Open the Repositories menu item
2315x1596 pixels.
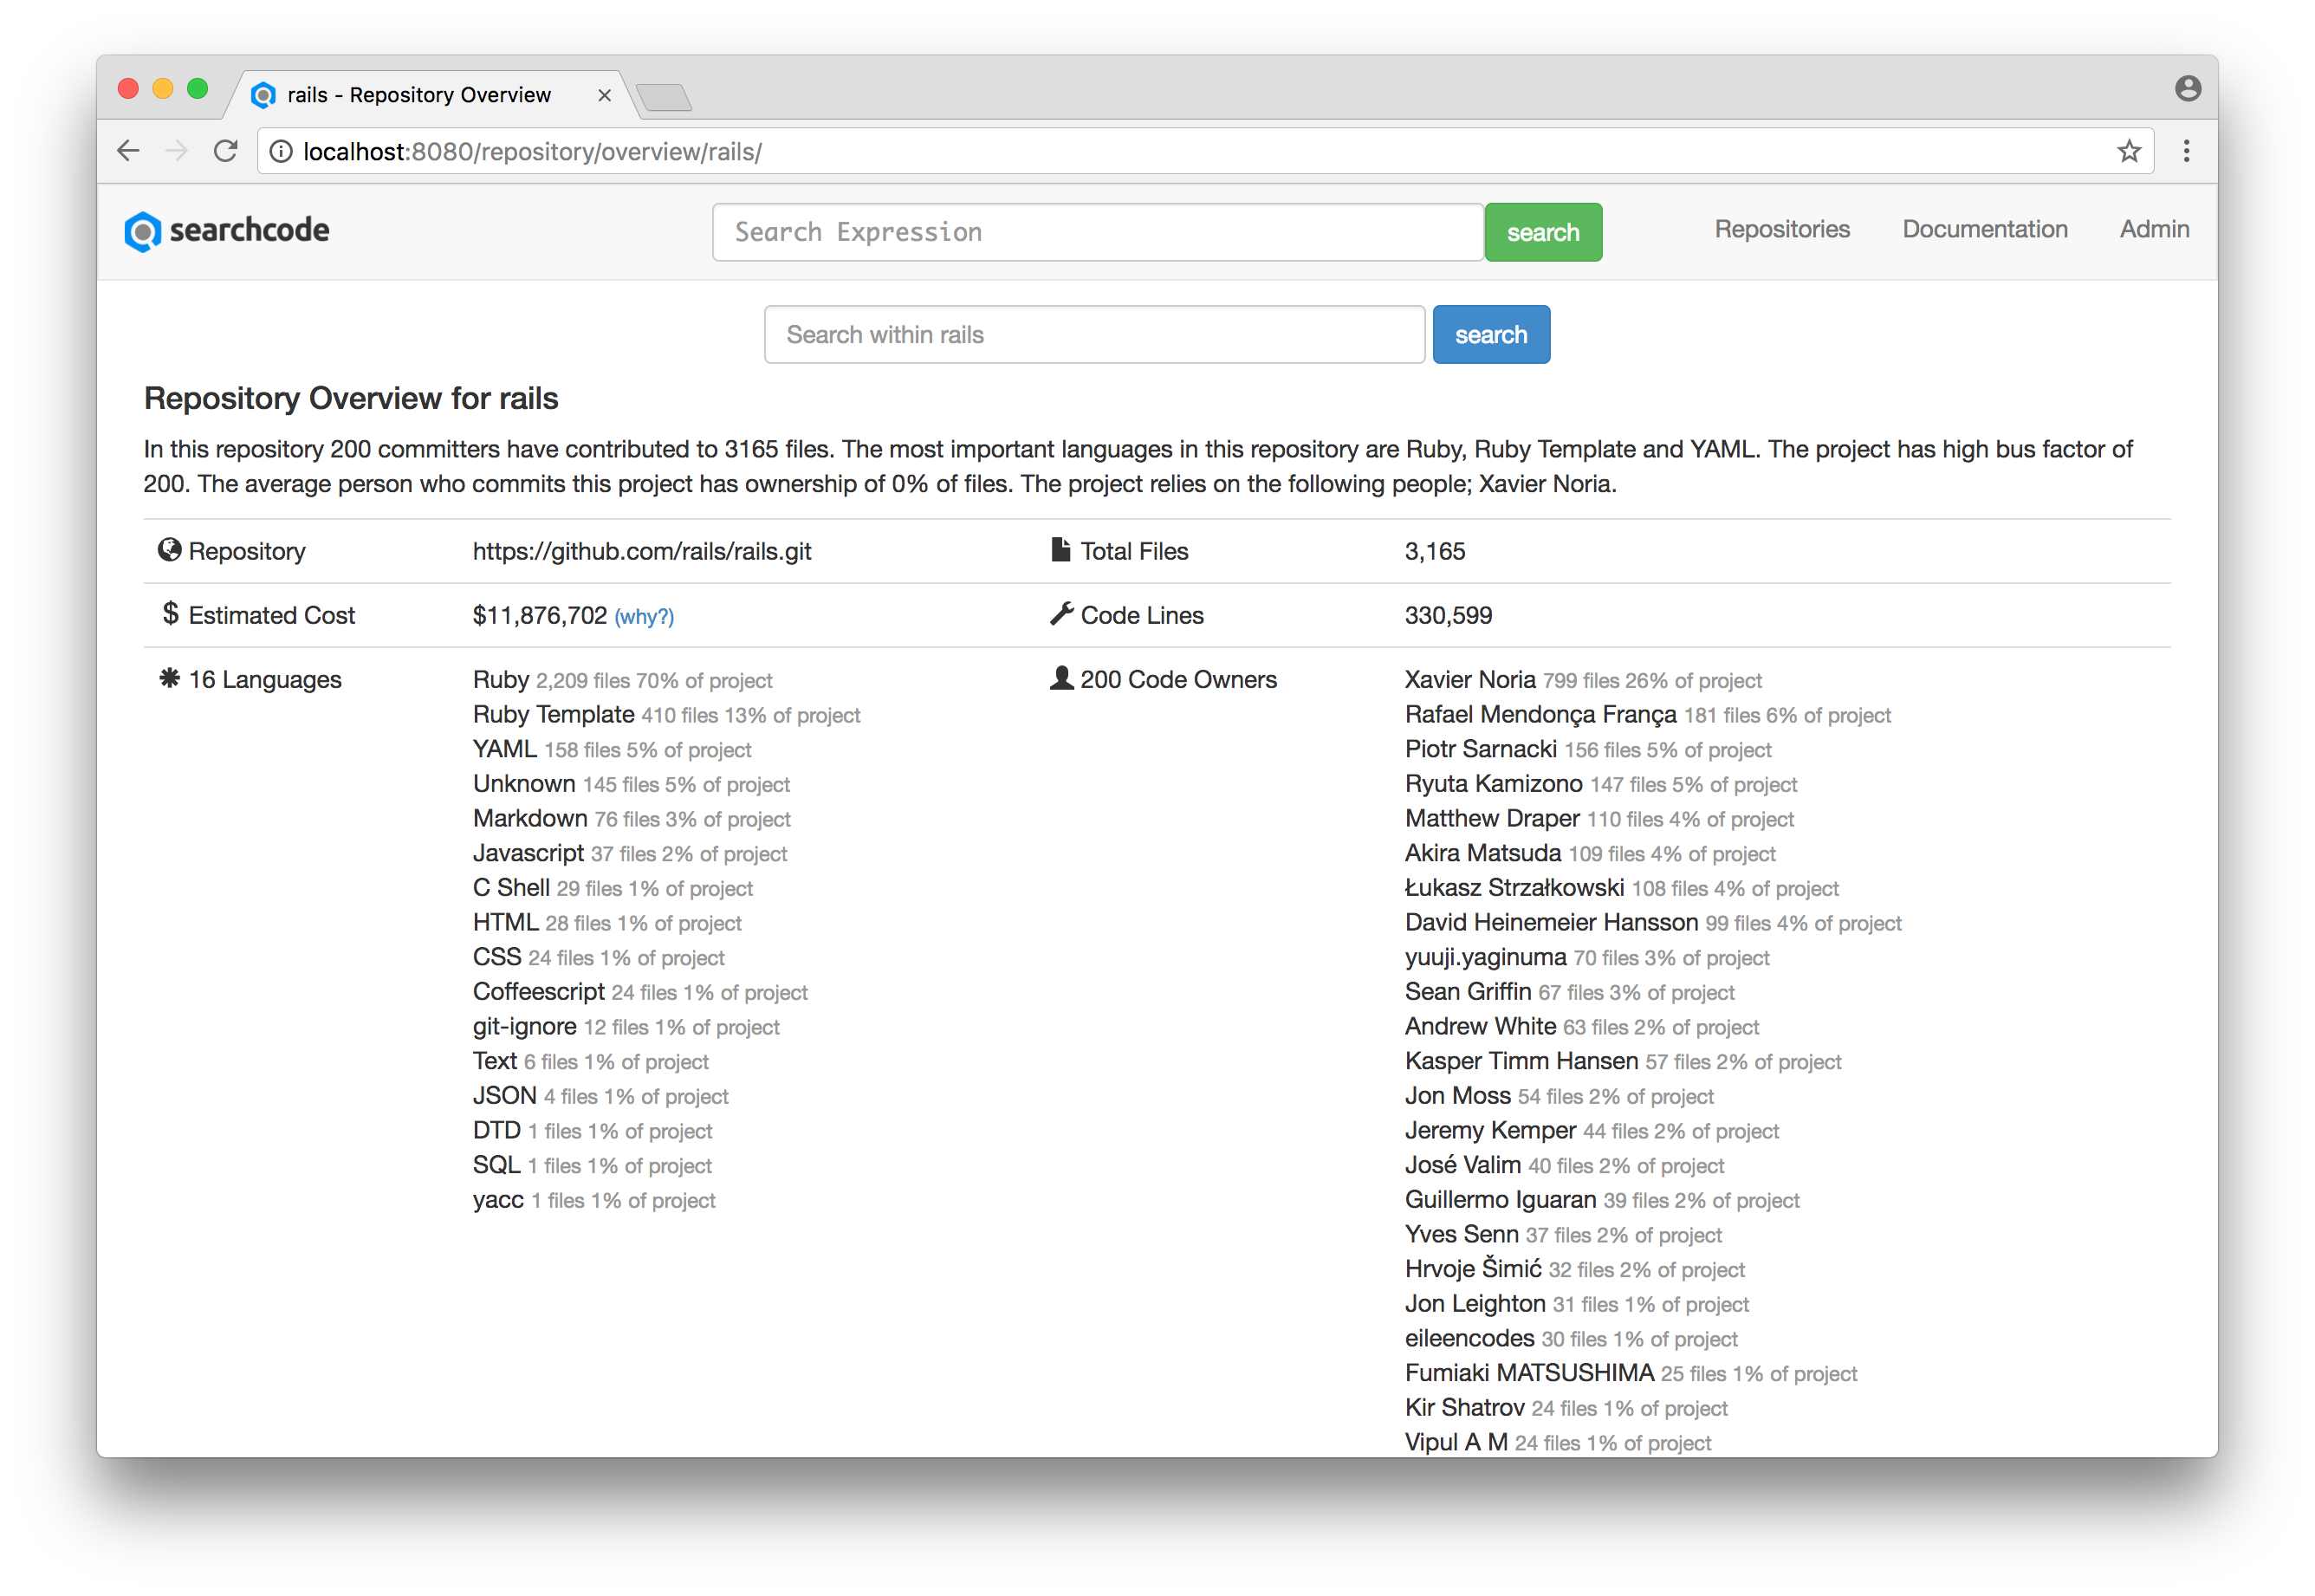point(1782,229)
